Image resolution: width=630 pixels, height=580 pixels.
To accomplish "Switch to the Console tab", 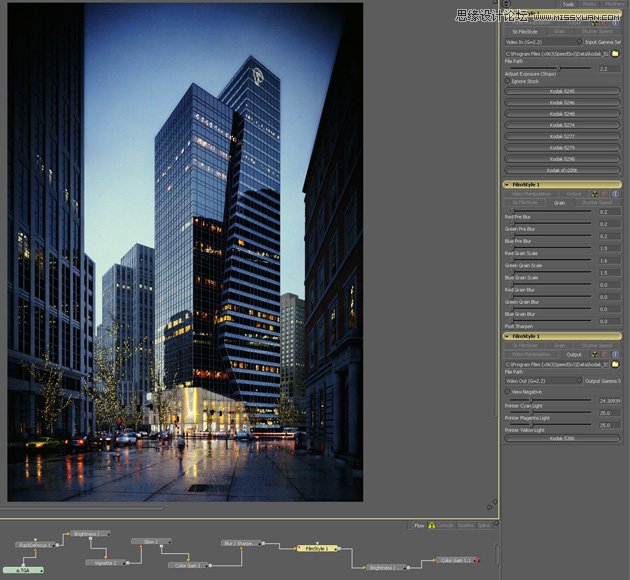I will point(445,525).
